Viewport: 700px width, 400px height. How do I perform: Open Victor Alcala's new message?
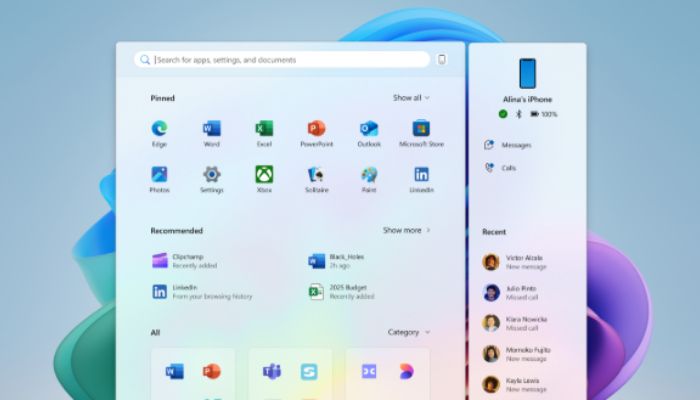(515, 262)
